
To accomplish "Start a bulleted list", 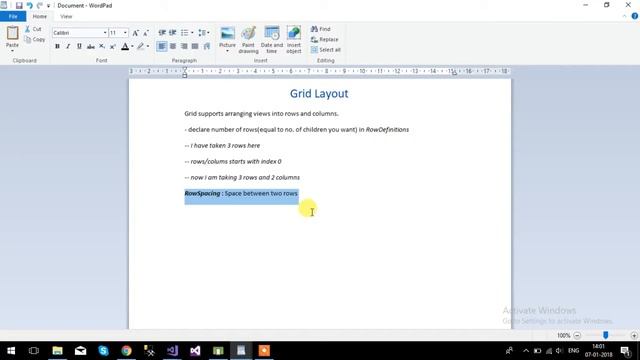I will tap(184, 33).
